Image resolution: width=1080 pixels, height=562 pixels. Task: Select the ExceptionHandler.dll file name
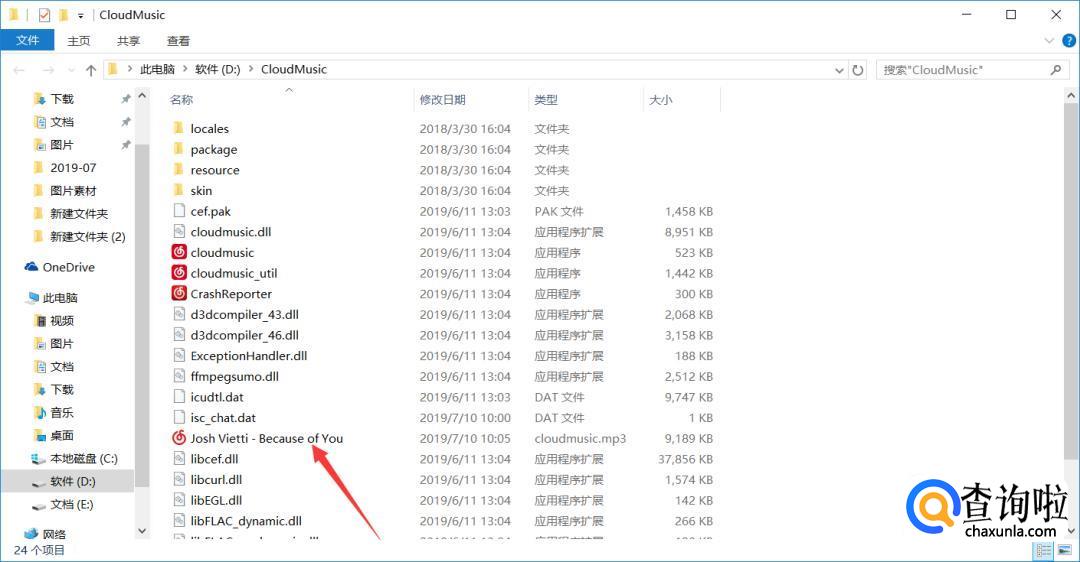[x=249, y=356]
